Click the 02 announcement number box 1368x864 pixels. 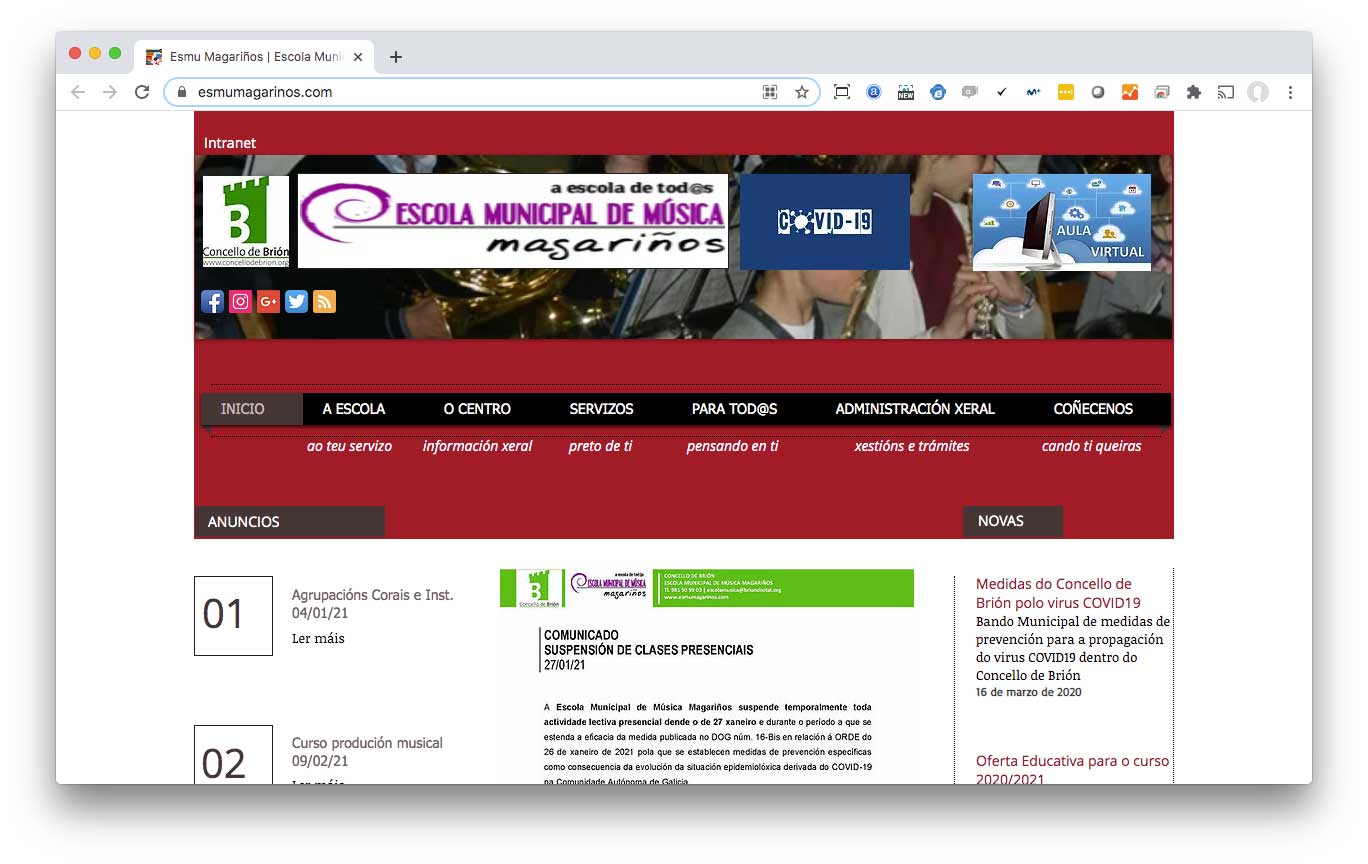click(233, 755)
